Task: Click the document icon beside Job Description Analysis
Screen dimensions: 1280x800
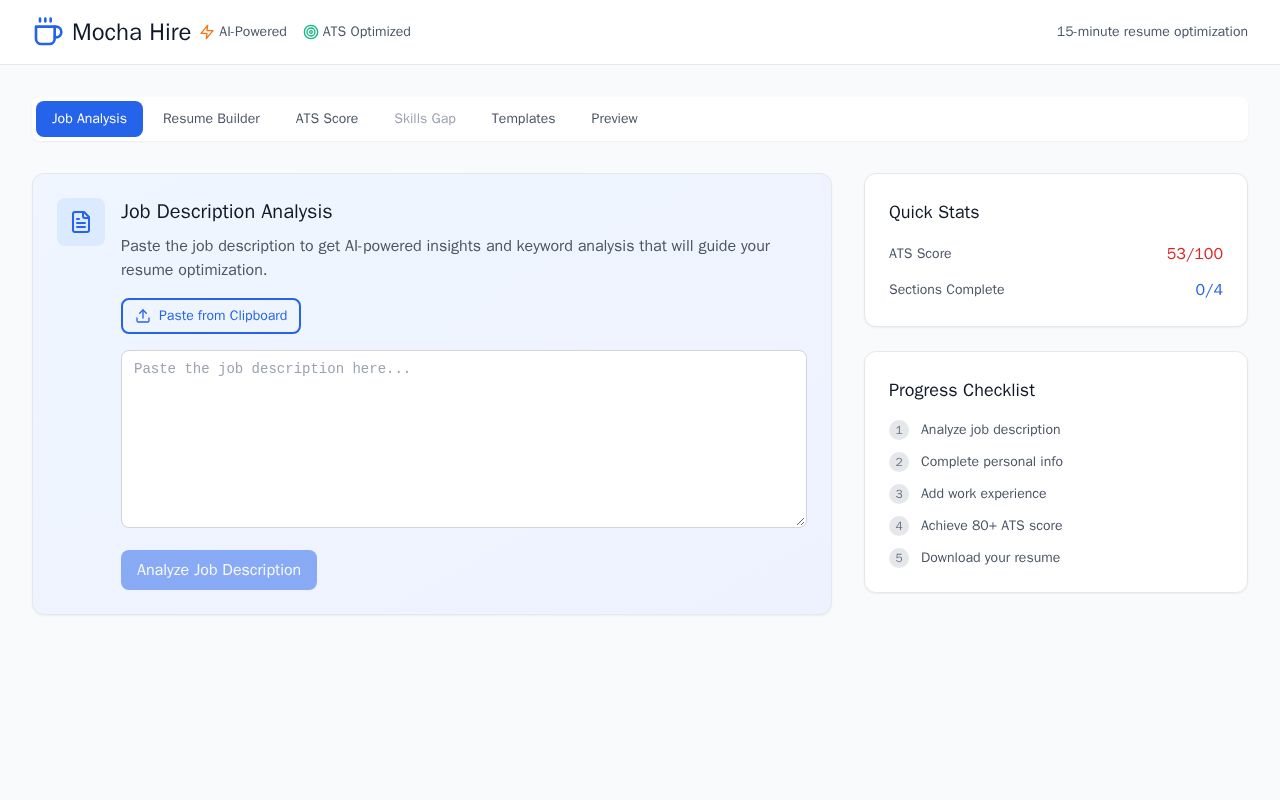Action: pos(81,222)
